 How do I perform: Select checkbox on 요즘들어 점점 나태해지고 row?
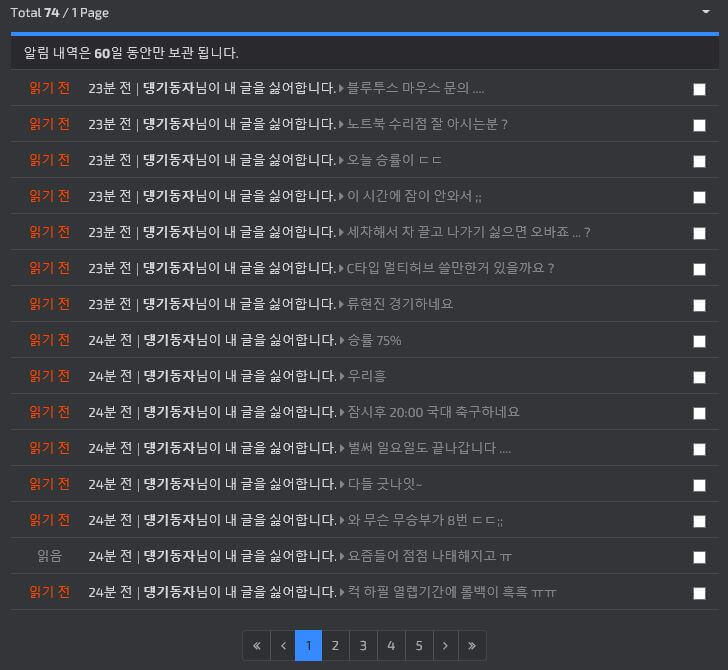699,557
